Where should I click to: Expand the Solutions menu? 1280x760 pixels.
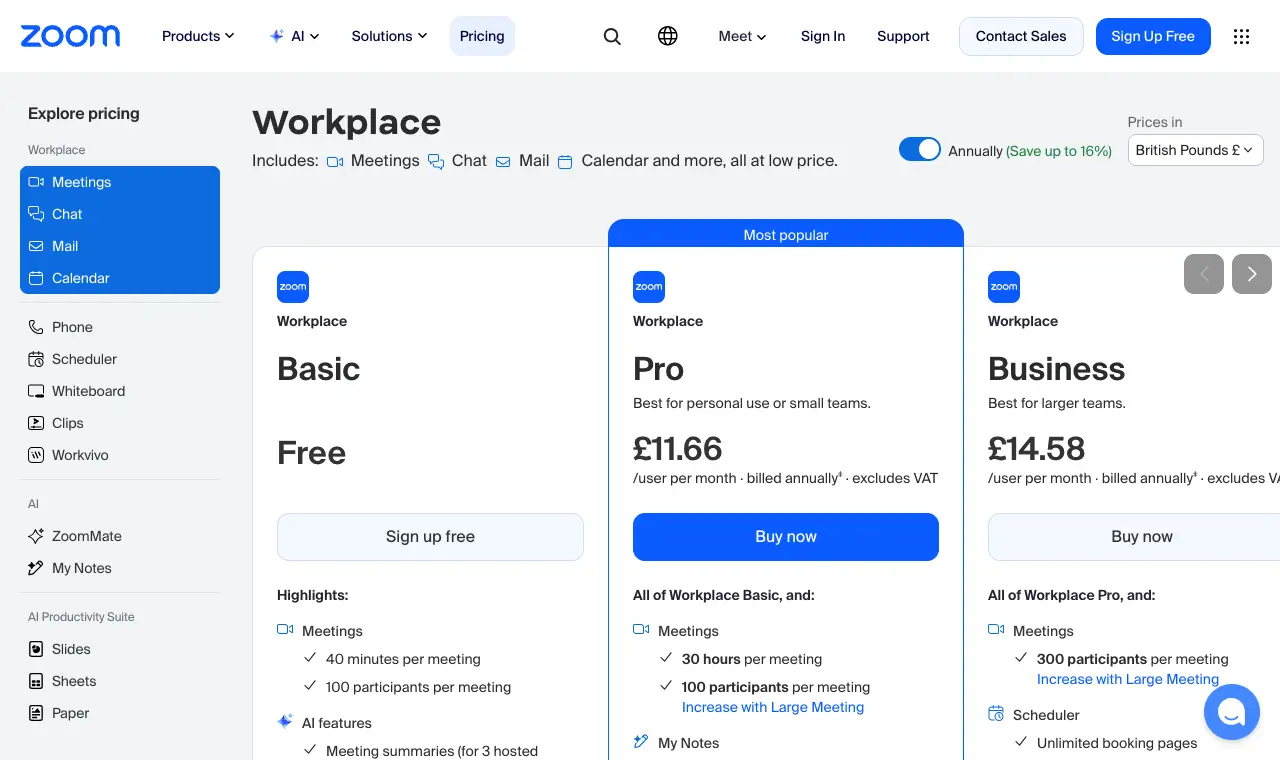click(389, 36)
